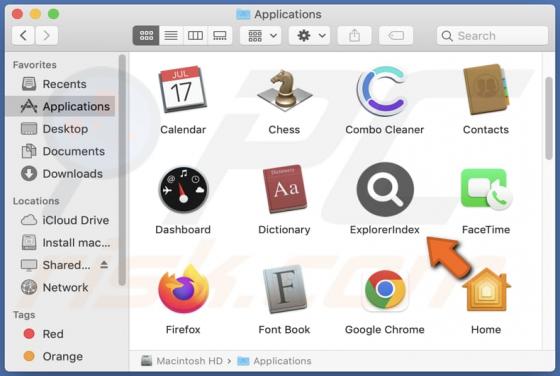
Task: Select Applications in the sidebar
Action: [x=61, y=106]
